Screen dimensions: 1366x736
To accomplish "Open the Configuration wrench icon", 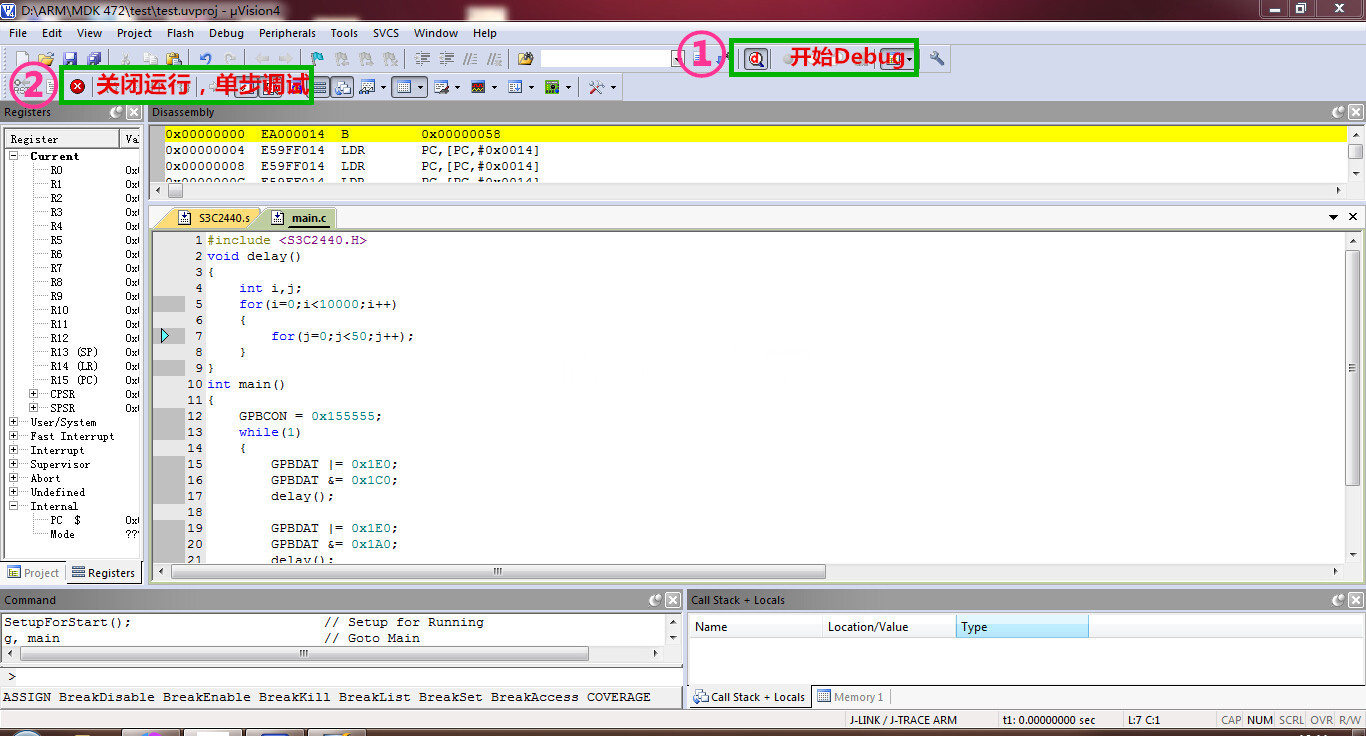I will coord(937,59).
